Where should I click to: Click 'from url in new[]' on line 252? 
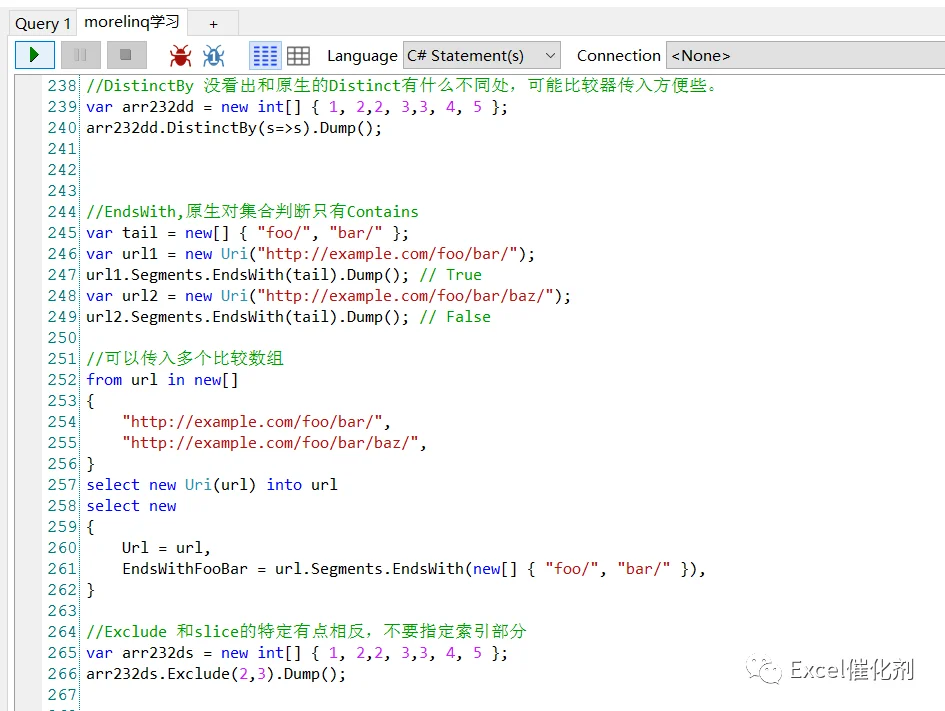tap(162, 380)
